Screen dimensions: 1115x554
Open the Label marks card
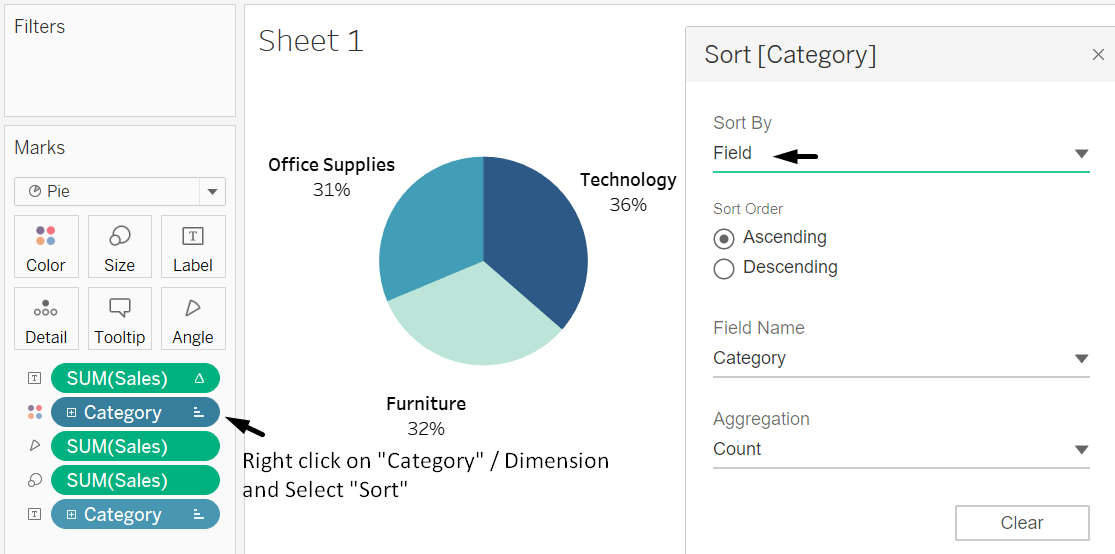pos(192,246)
